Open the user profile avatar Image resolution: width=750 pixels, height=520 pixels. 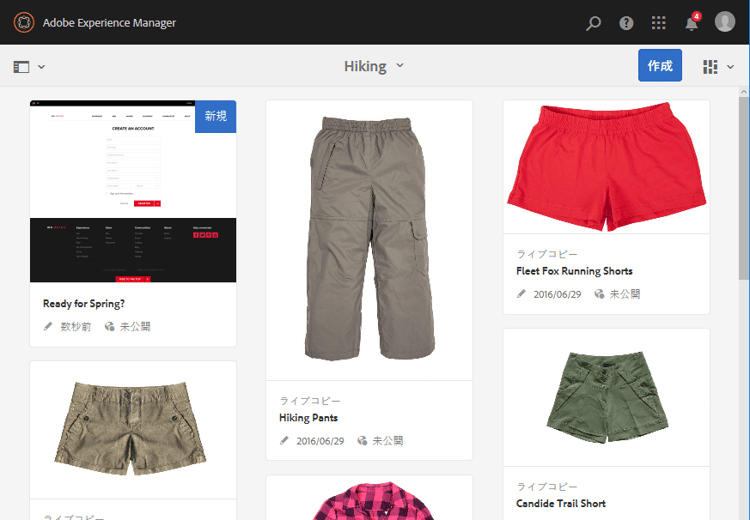[725, 22]
